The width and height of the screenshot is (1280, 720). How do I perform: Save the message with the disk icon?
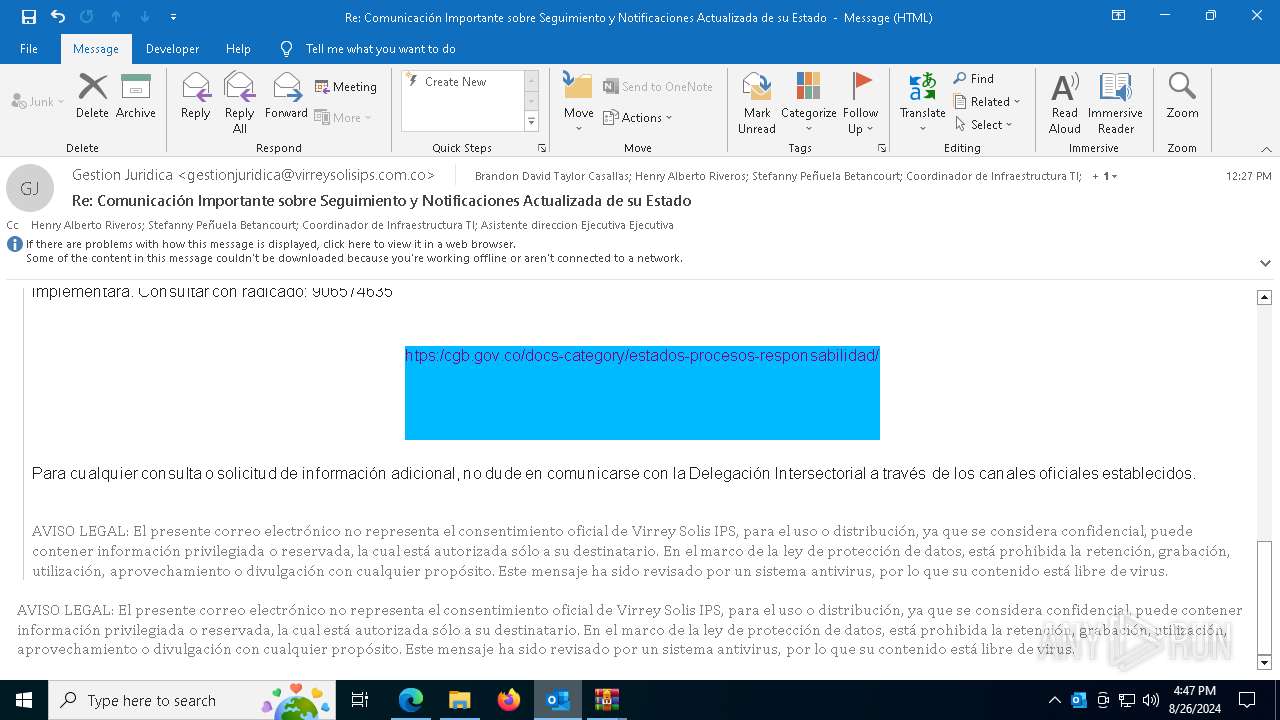tap(29, 17)
